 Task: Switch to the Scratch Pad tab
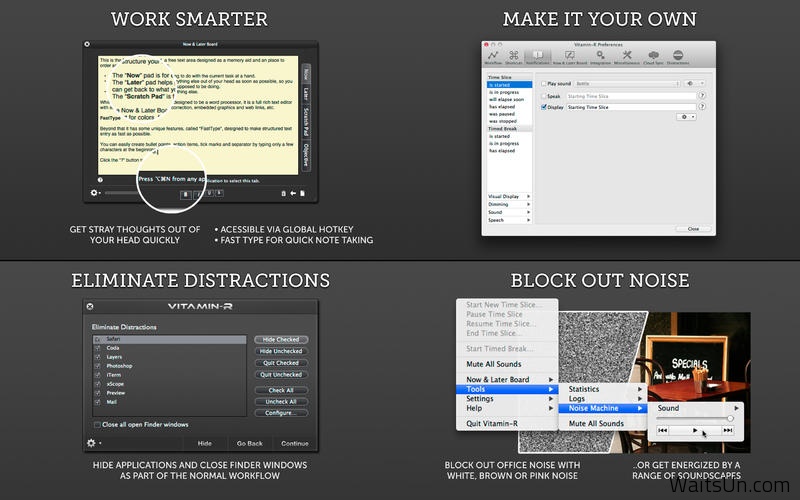(306, 120)
